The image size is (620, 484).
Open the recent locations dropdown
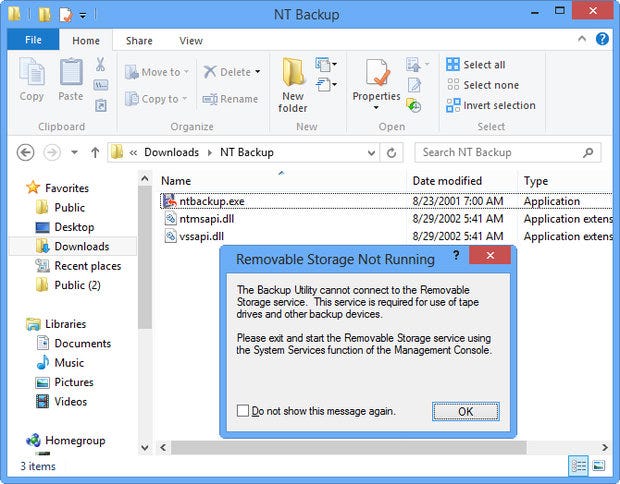(74, 152)
